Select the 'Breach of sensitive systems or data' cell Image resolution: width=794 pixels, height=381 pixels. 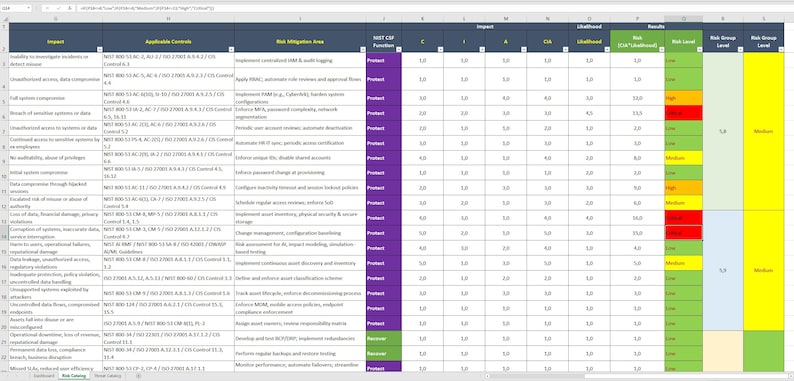(56, 113)
